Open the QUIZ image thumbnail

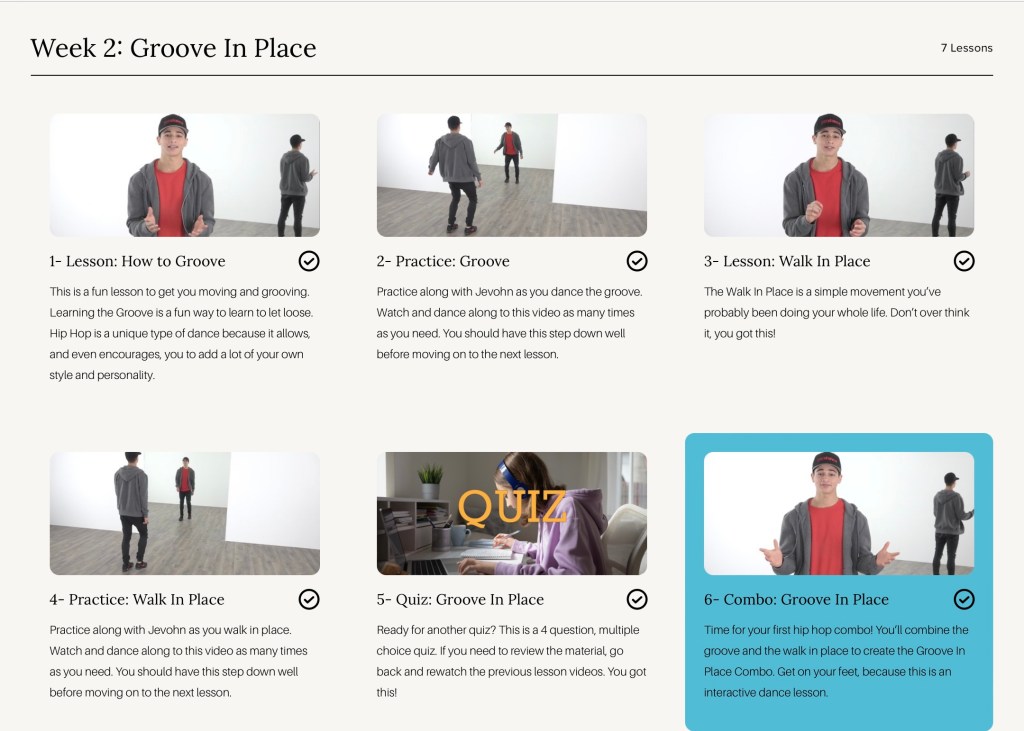(512, 513)
